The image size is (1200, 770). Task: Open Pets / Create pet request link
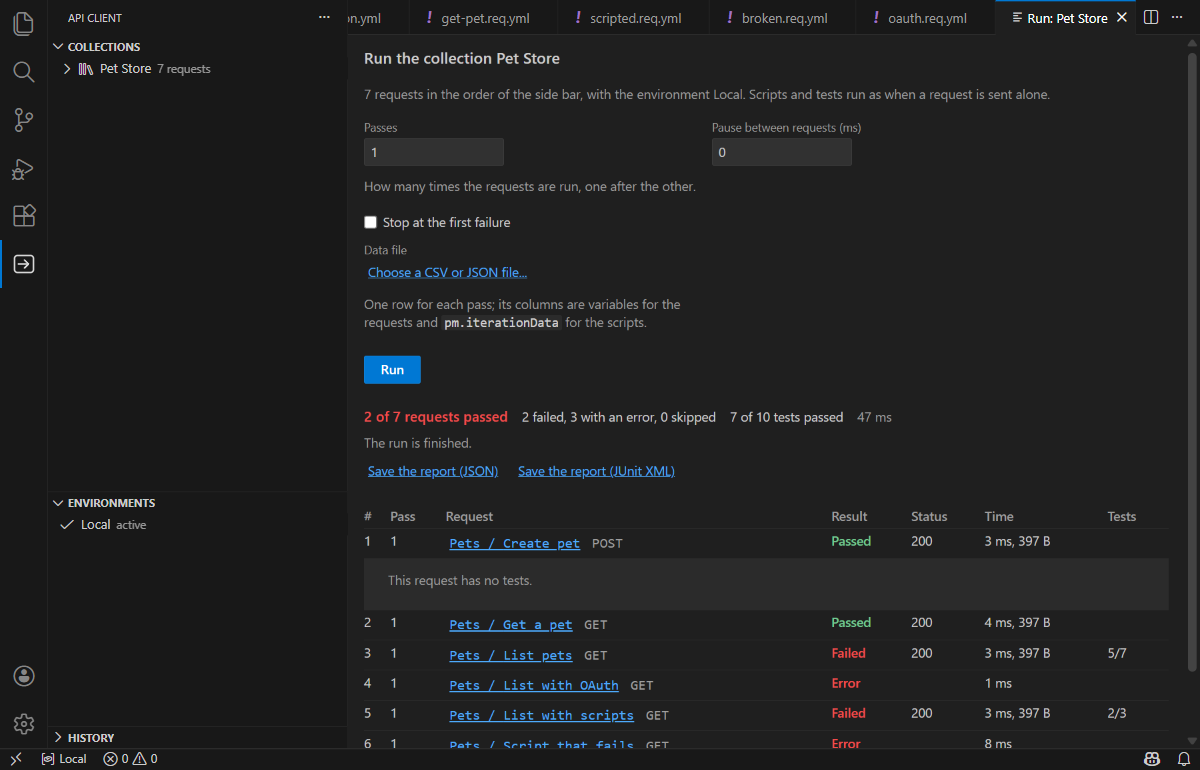pyautogui.click(x=515, y=543)
